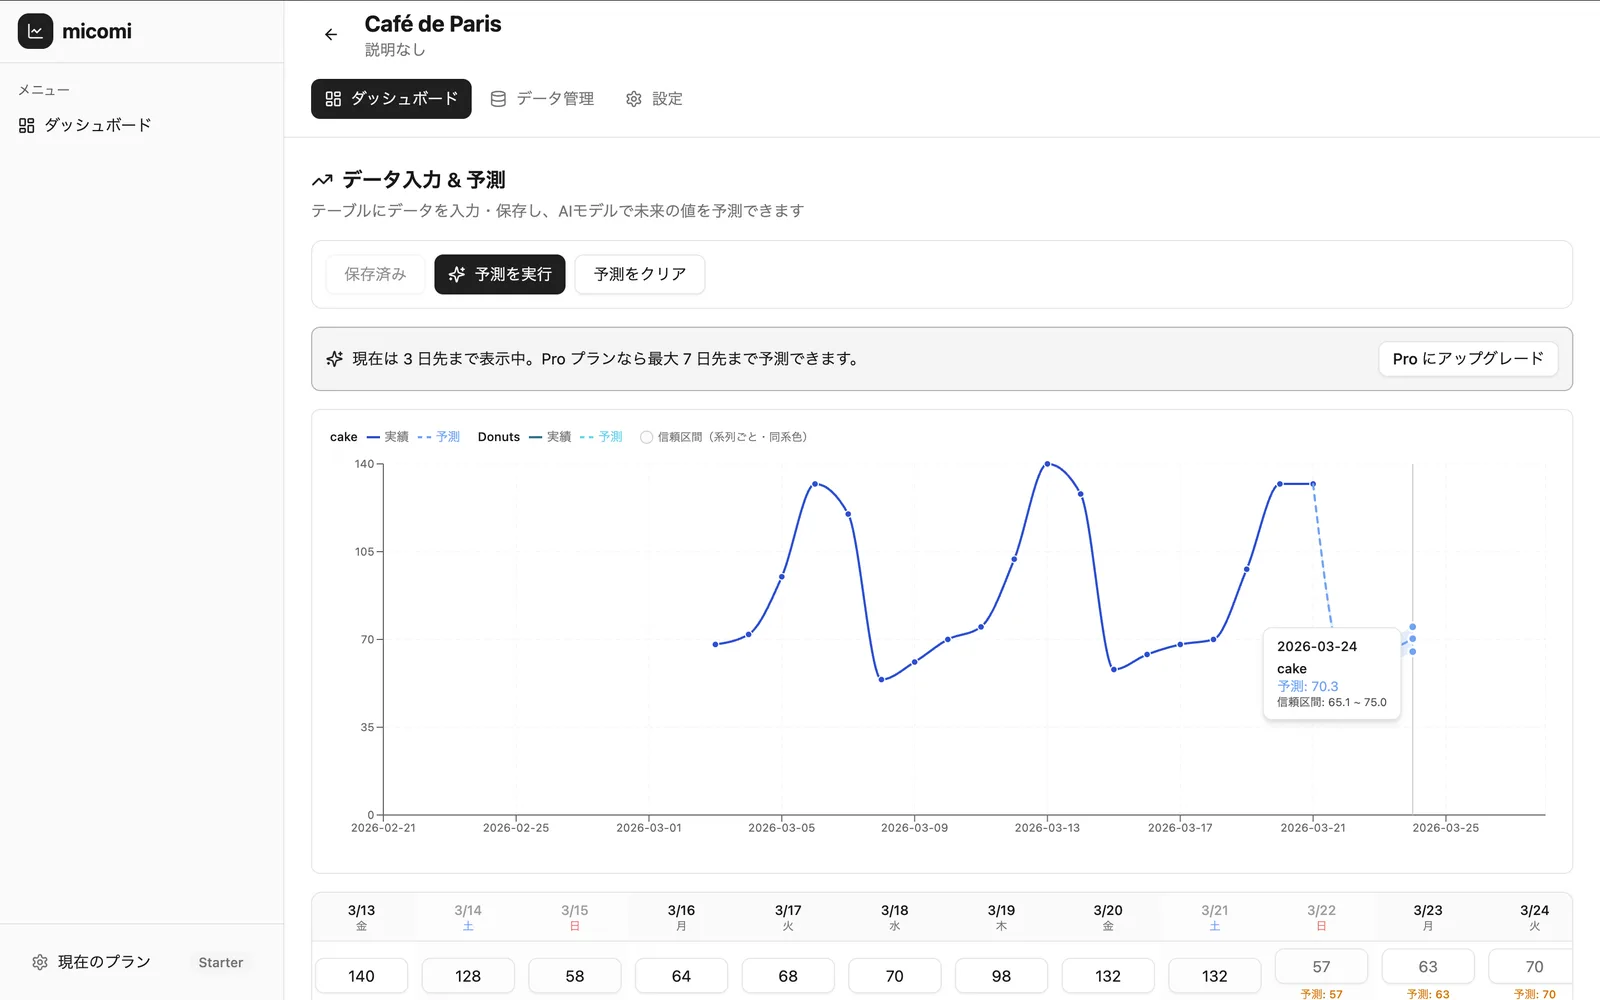Click the sidebar dashboard grid icon
This screenshot has width=1600, height=1000.
click(27, 125)
